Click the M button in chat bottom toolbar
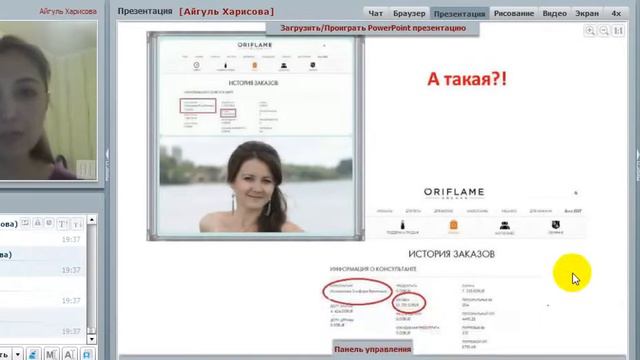 tap(51, 354)
